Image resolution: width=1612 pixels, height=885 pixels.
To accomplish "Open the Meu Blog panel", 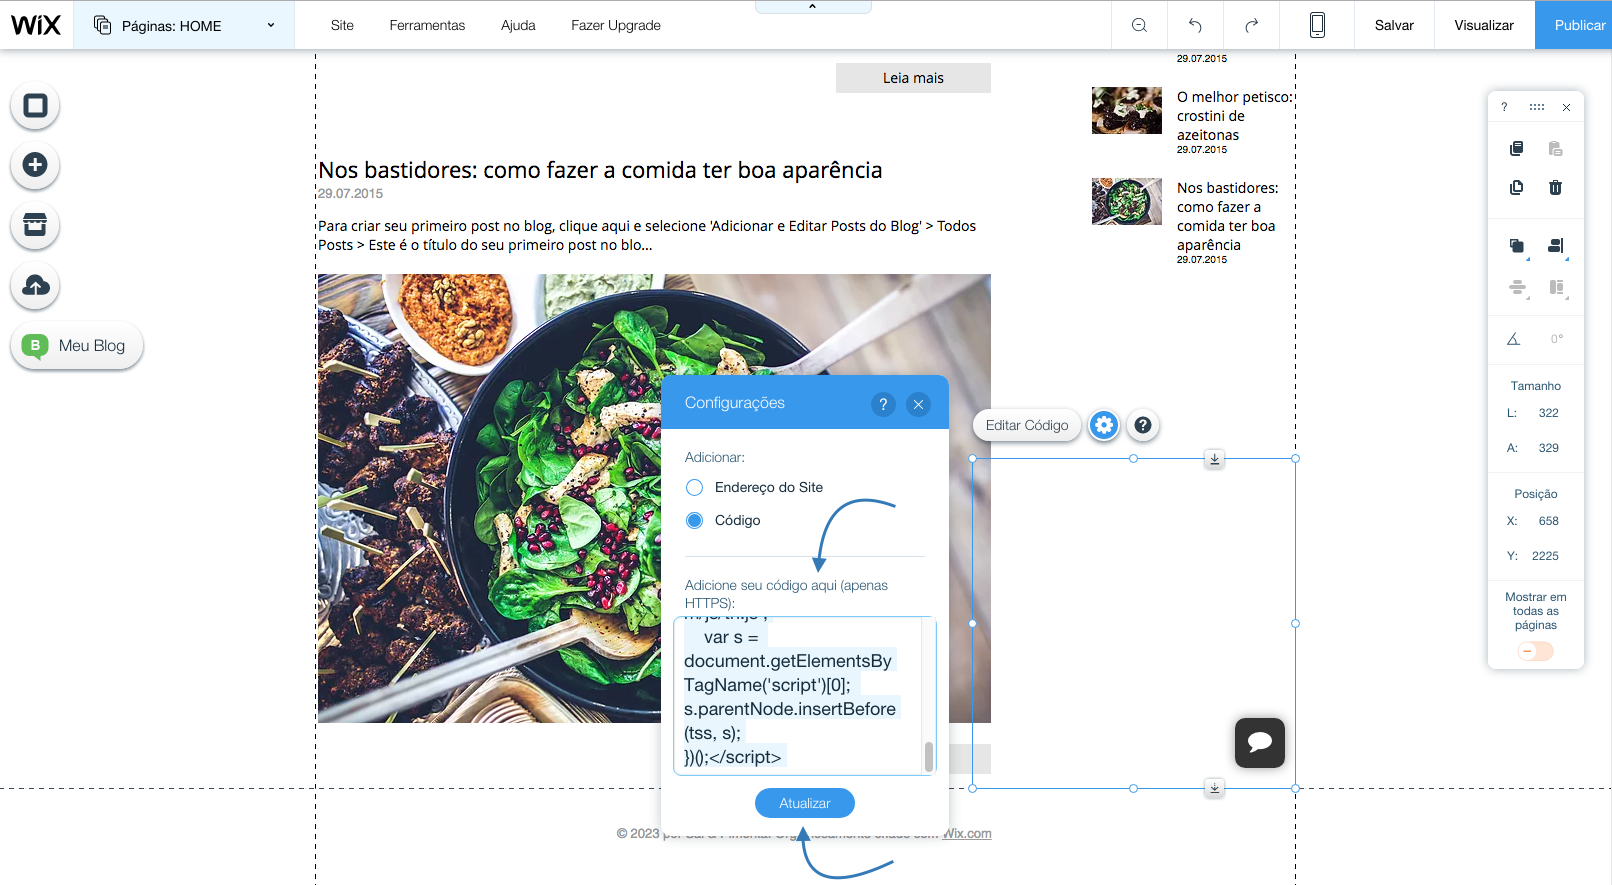I will [x=77, y=345].
